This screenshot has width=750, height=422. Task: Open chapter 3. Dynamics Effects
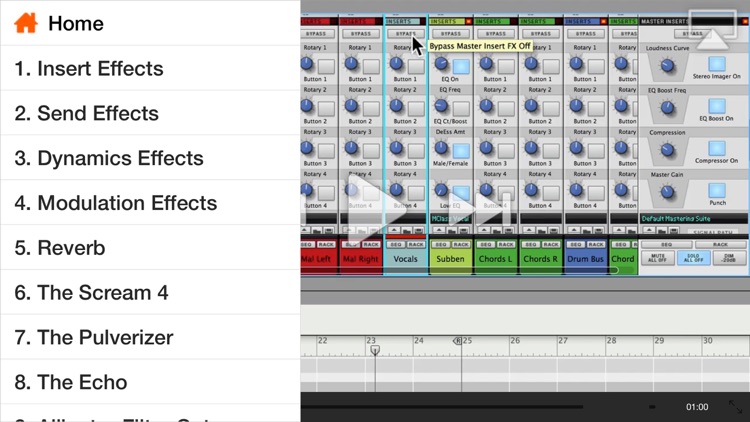pos(150,158)
